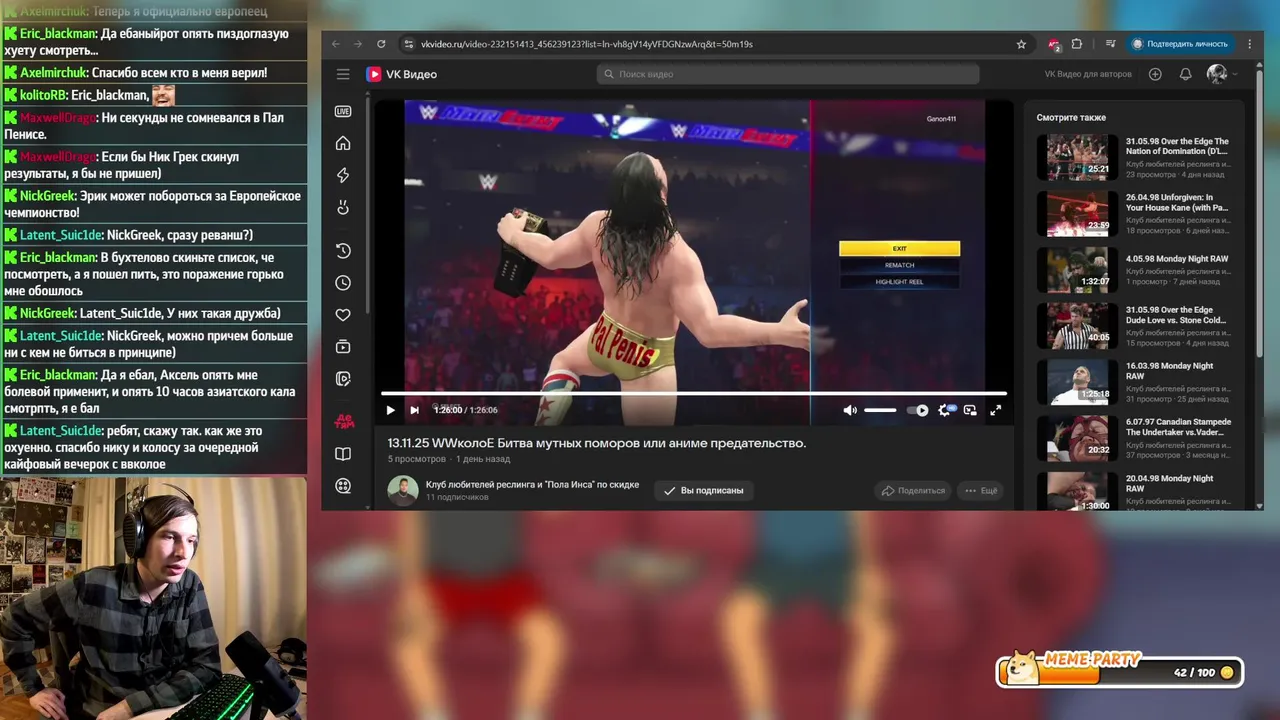
Task: Open the Клуб любителей реслинга channel link
Action: (532, 485)
